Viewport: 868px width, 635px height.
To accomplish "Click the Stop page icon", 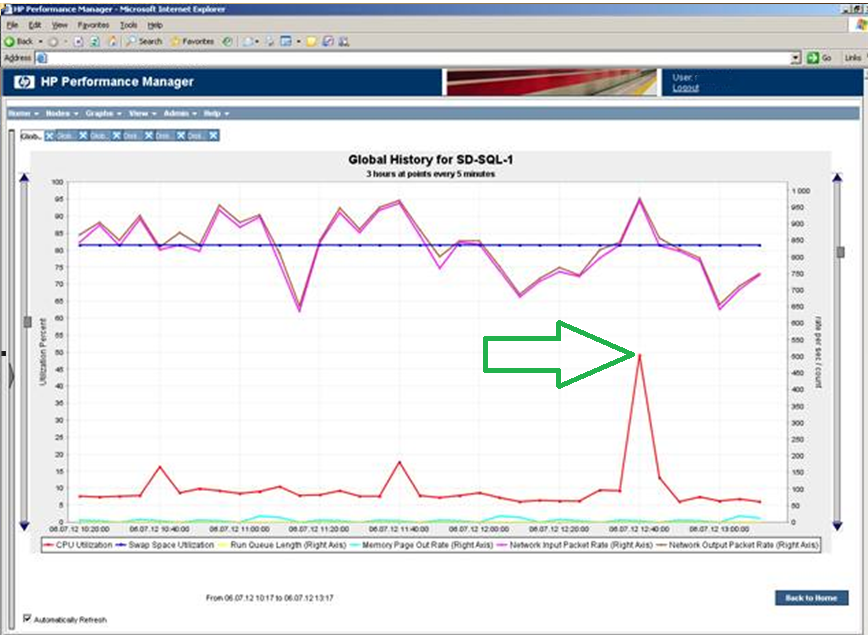I will (x=79, y=42).
